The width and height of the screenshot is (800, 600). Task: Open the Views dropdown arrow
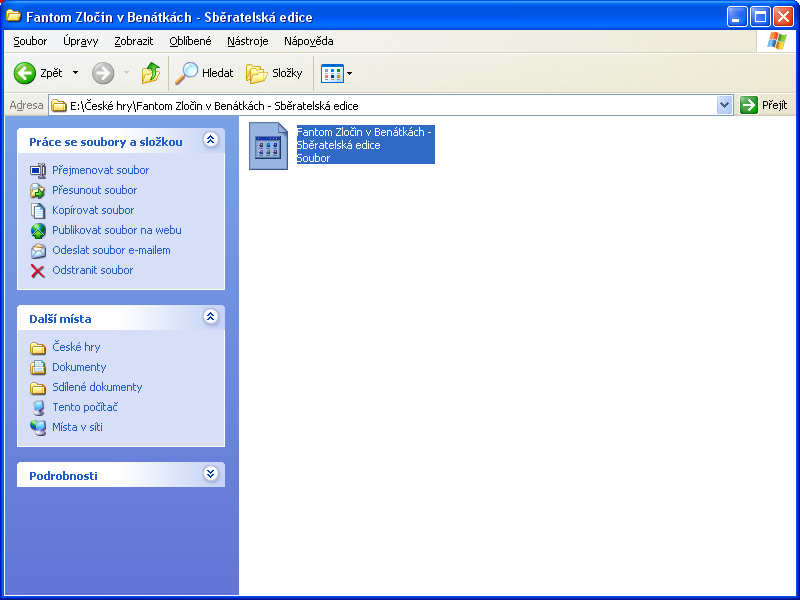pos(349,73)
